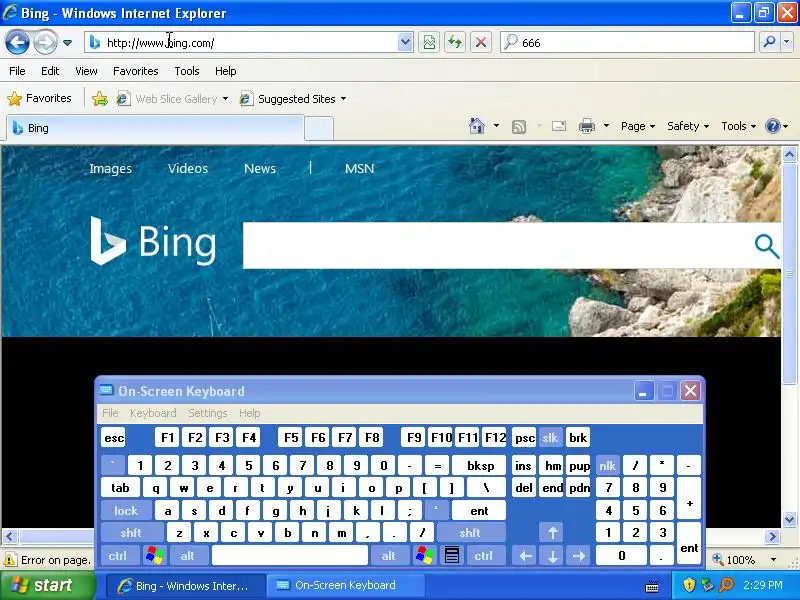
Task: Click the right arrow key
Action: coord(579,555)
